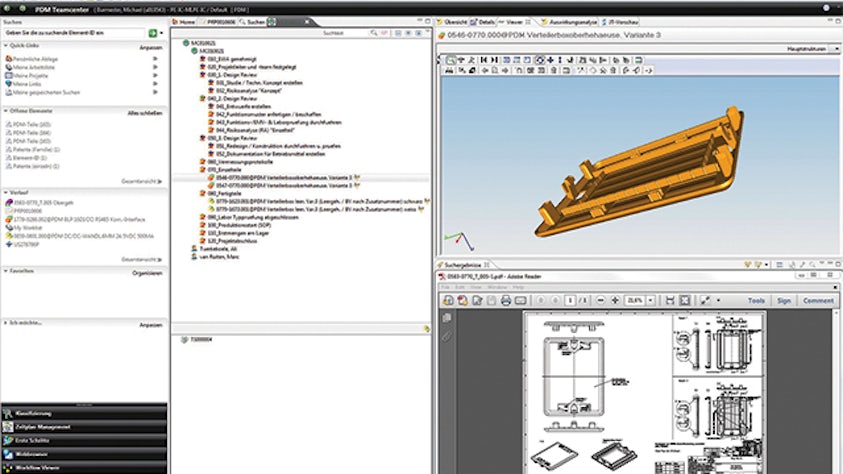Click Anpassen next to Quick Links
Image resolution: width=843 pixels, height=474 pixels.
[x=151, y=47]
